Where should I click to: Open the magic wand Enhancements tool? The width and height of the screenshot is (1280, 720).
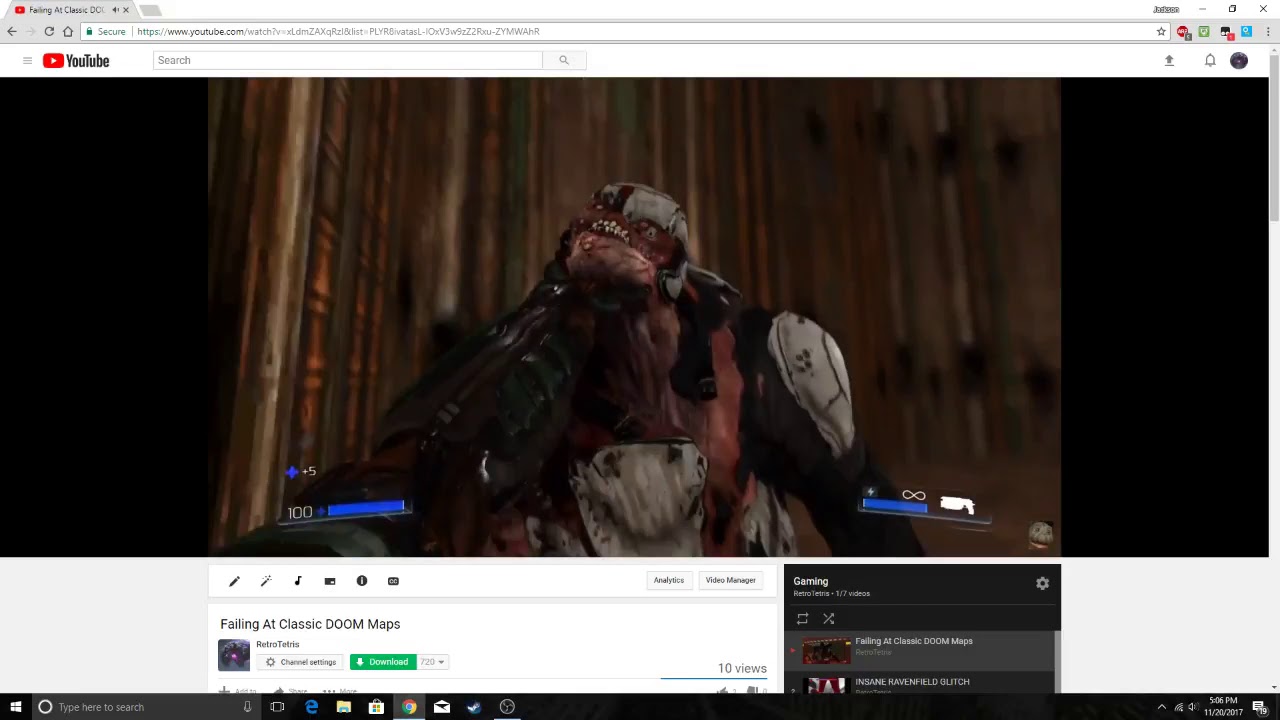266,581
